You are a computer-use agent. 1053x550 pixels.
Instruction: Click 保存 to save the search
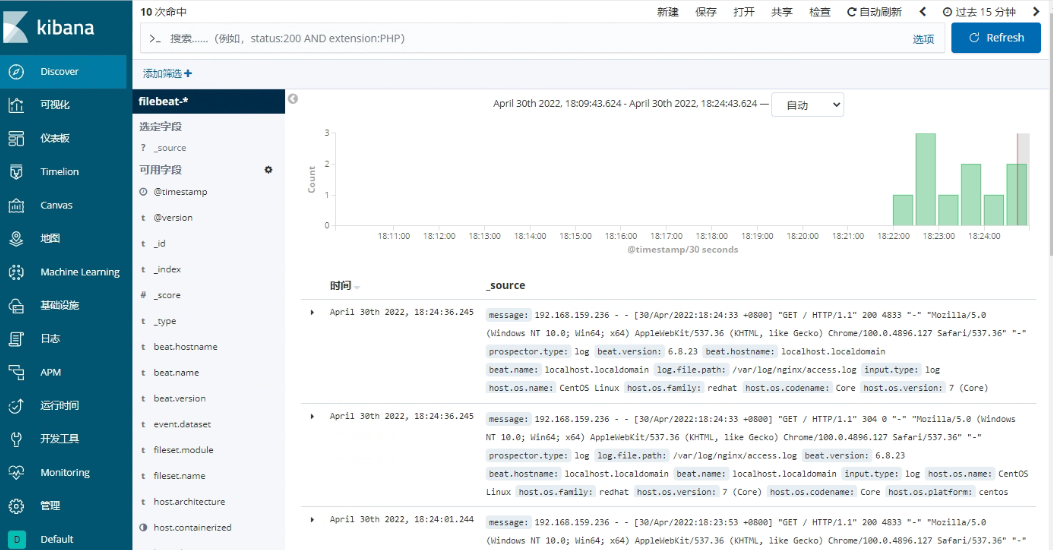pyautogui.click(x=706, y=11)
